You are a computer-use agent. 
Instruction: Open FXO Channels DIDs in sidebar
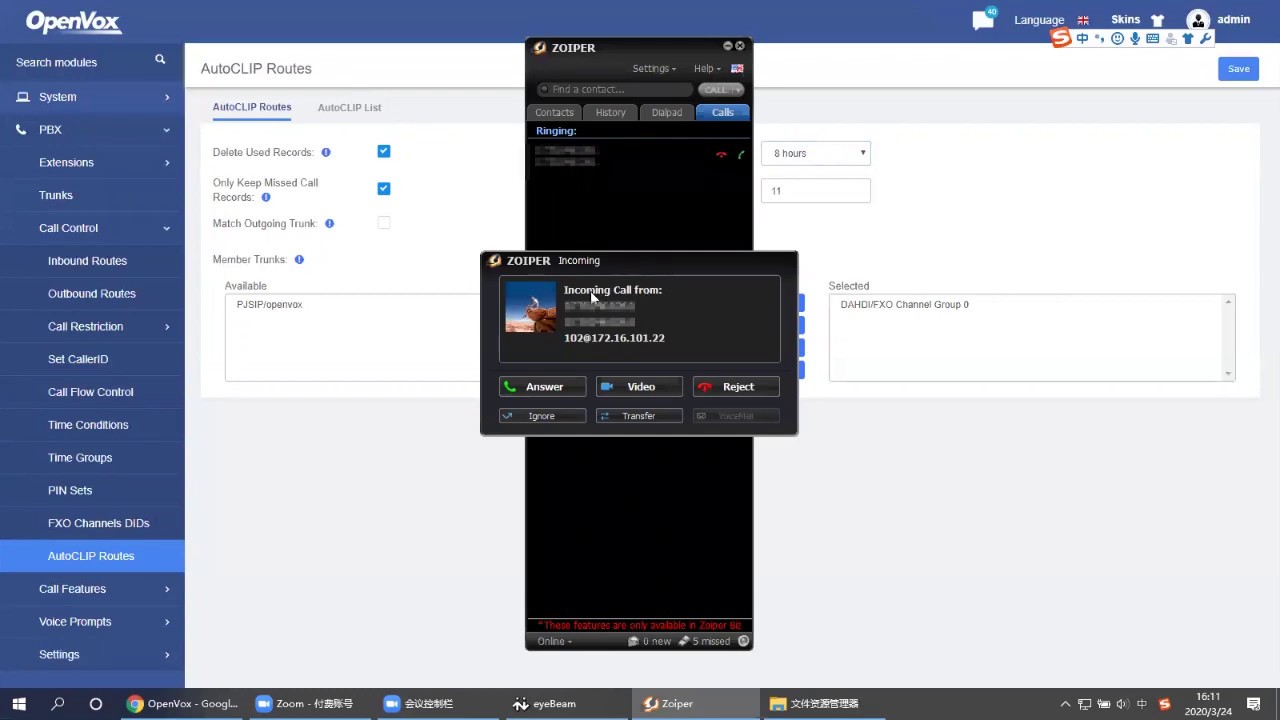pyautogui.click(x=98, y=523)
